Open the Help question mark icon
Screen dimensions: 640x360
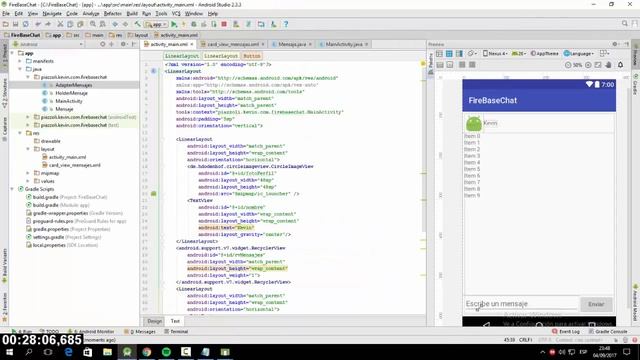(286, 24)
